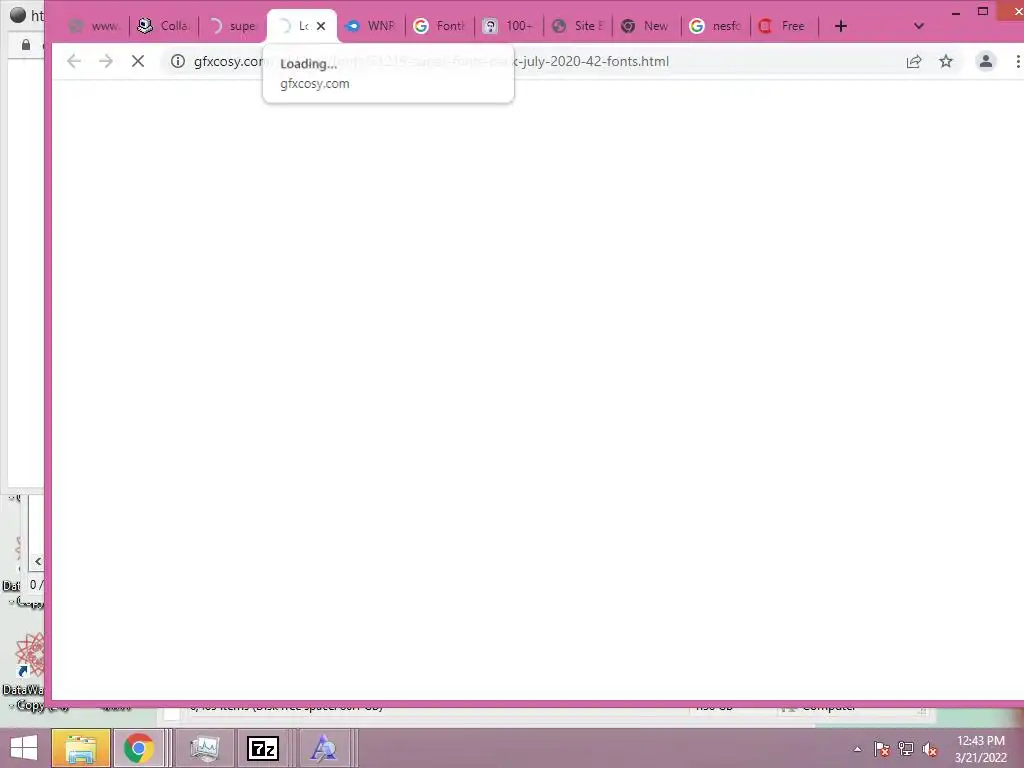Go back to the previous page

tap(74, 61)
